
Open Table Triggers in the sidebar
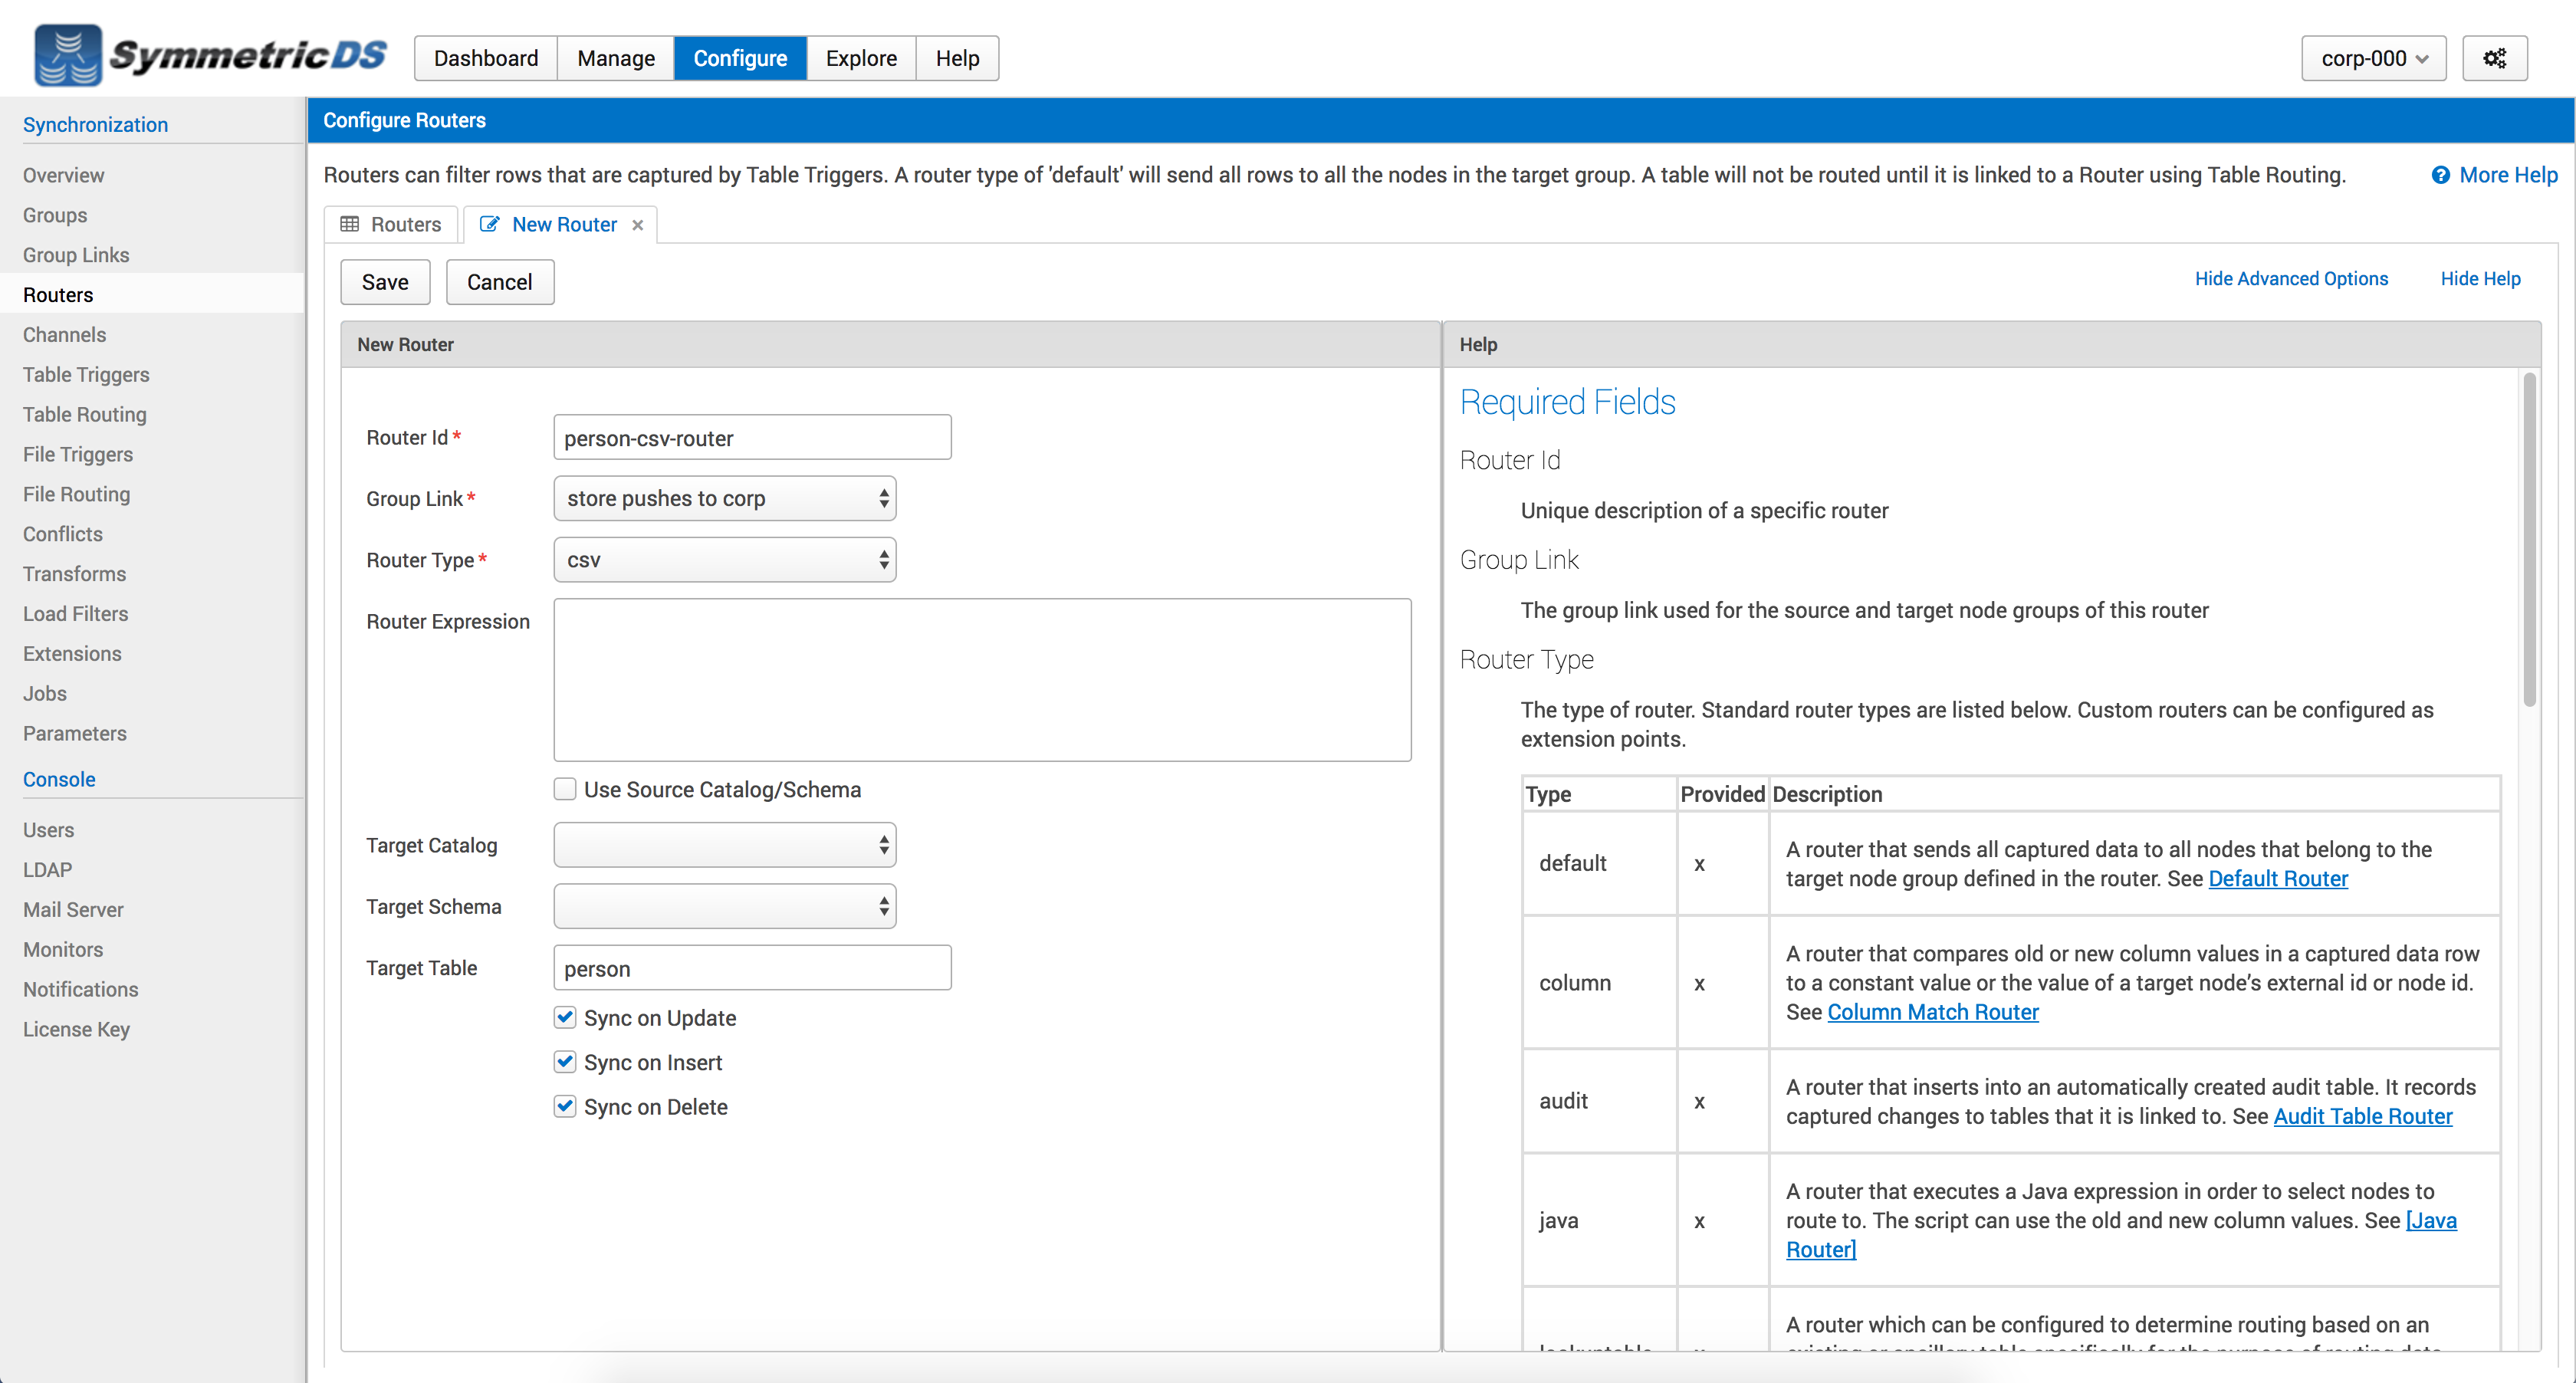point(86,375)
